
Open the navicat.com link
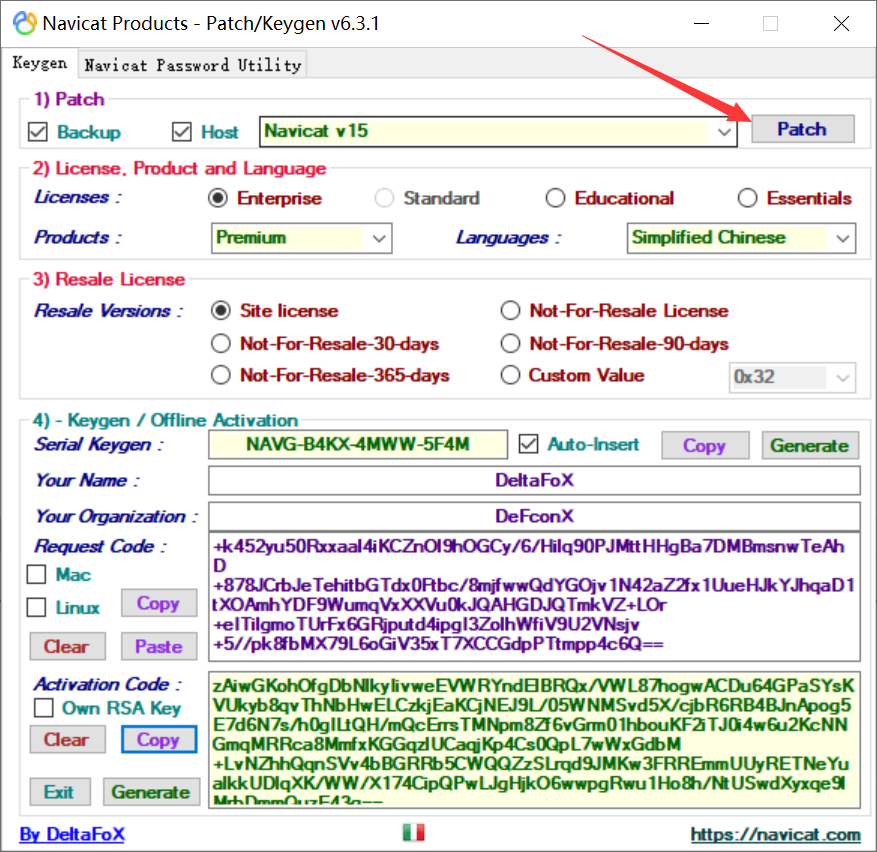point(774,834)
